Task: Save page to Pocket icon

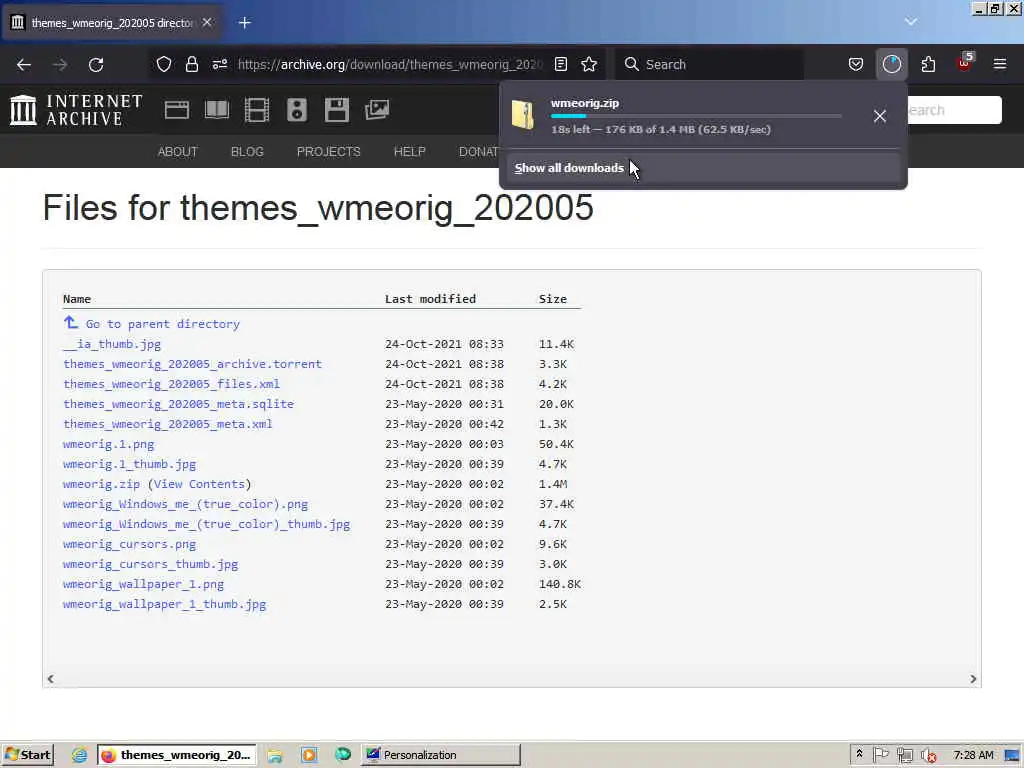Action: pos(856,64)
